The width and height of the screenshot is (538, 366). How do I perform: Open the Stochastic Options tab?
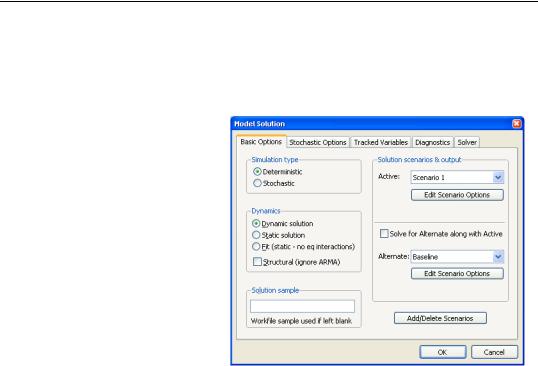[318, 142]
